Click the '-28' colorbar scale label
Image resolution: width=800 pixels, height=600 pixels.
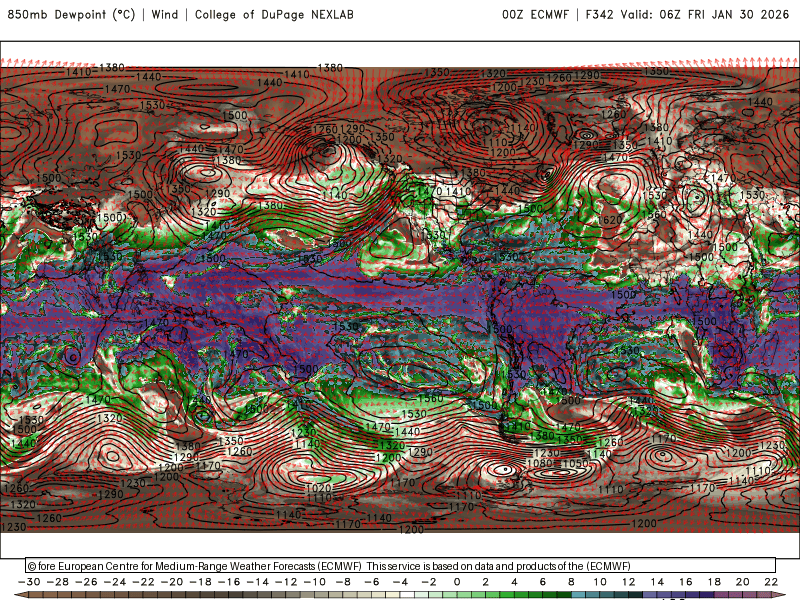coord(58,582)
